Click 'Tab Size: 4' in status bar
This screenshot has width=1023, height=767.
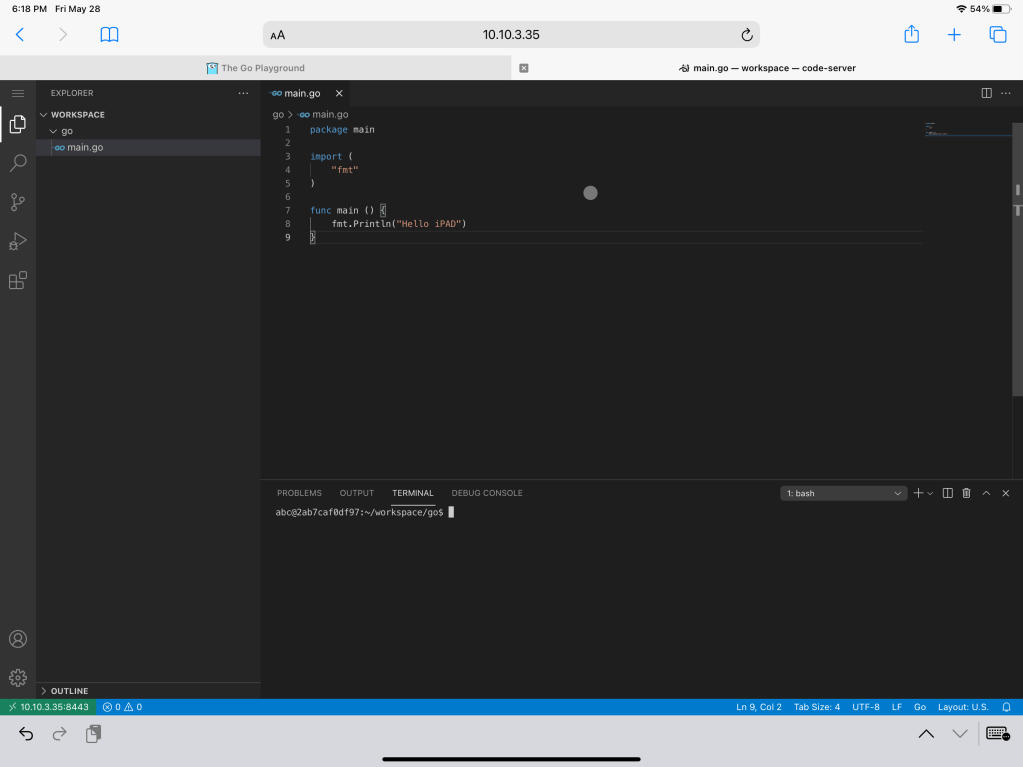click(817, 707)
